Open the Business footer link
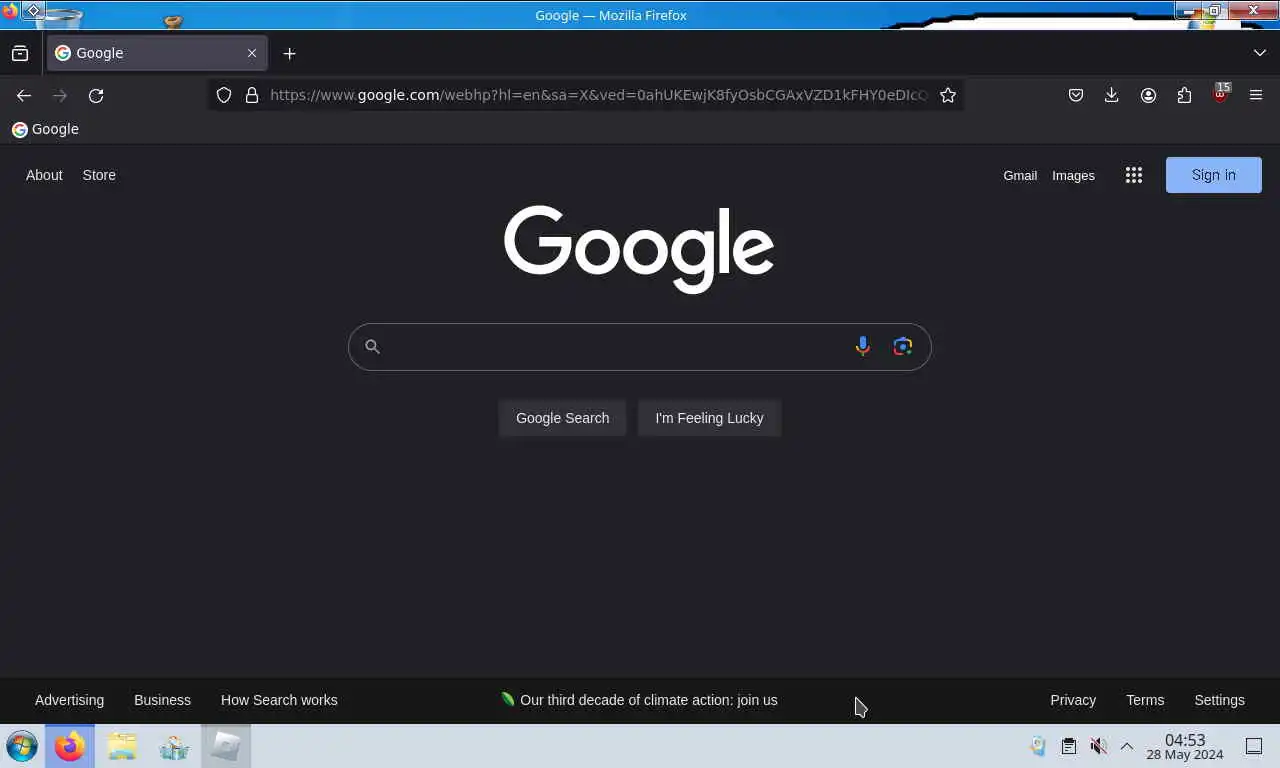Screen dimensions: 1280x768 (x=162, y=700)
